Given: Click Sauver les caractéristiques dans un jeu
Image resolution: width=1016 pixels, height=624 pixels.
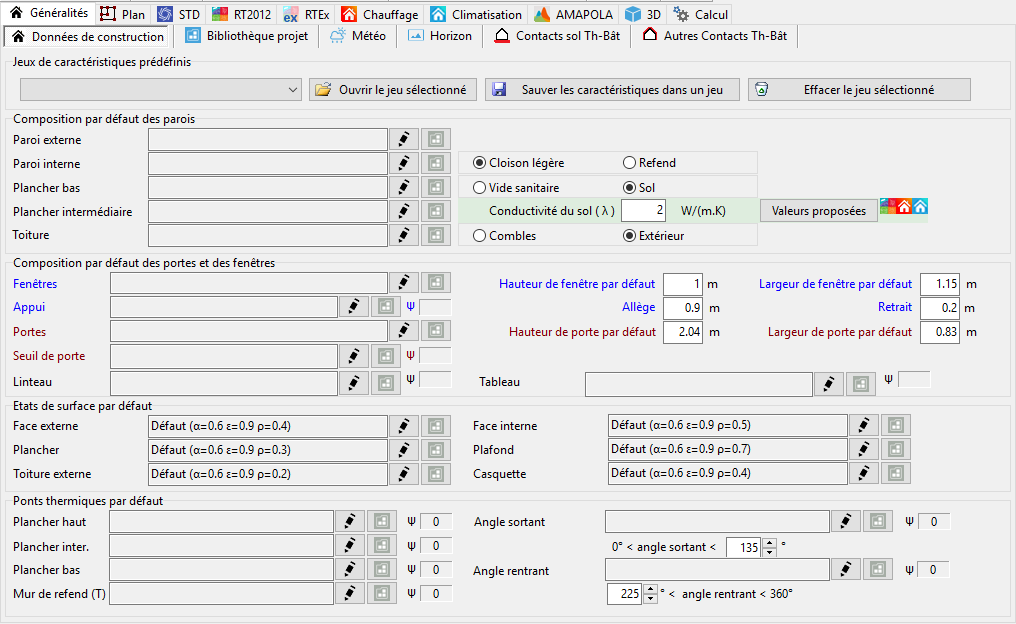Looking at the screenshot, I should 612,89.
